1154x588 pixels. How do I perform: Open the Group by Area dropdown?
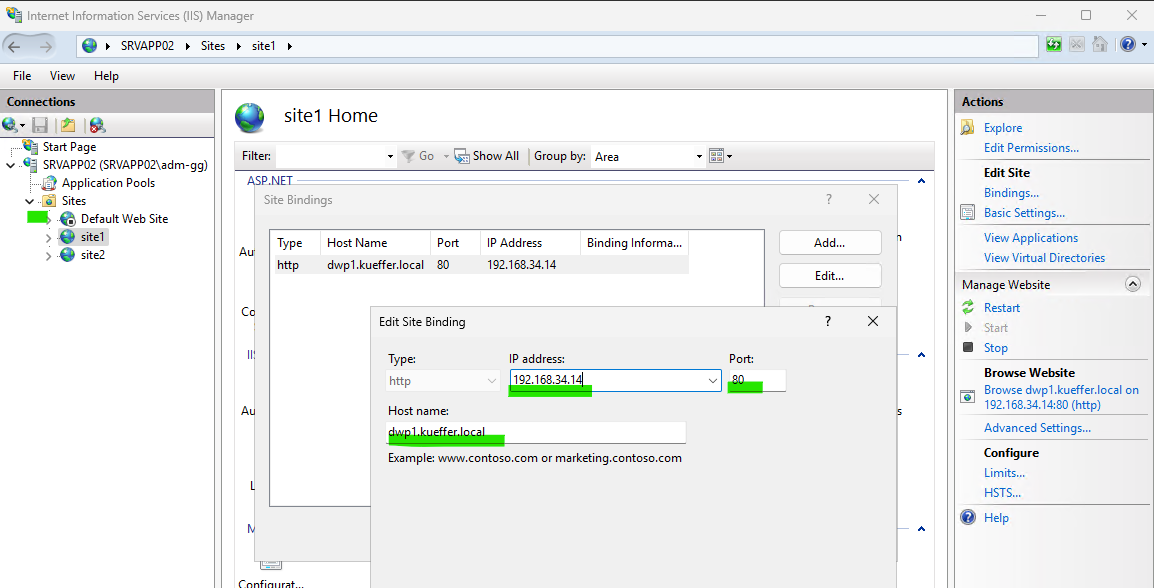[x=700, y=156]
